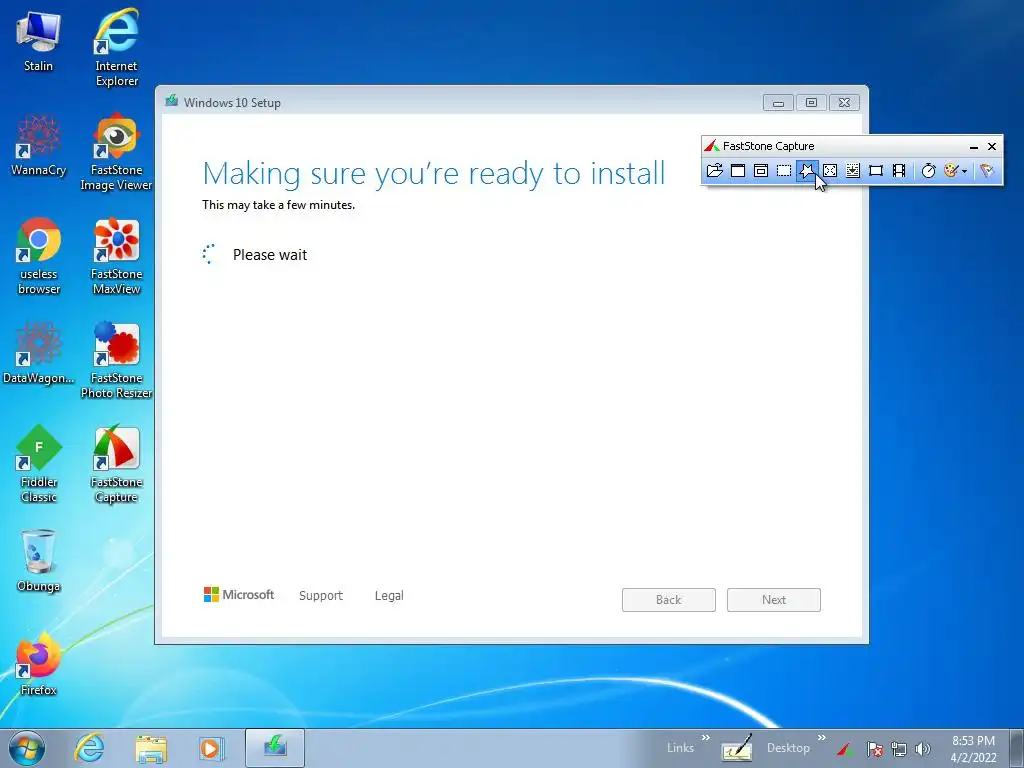Select Capture Rectangular Region tool
The width and height of the screenshot is (1024, 768).
pos(784,170)
